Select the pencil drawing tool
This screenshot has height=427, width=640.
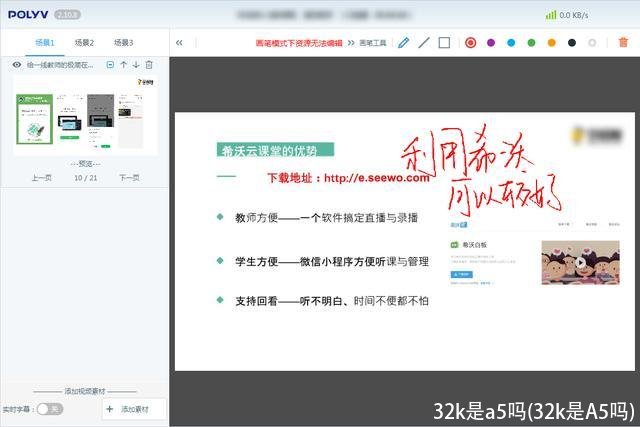(404, 42)
